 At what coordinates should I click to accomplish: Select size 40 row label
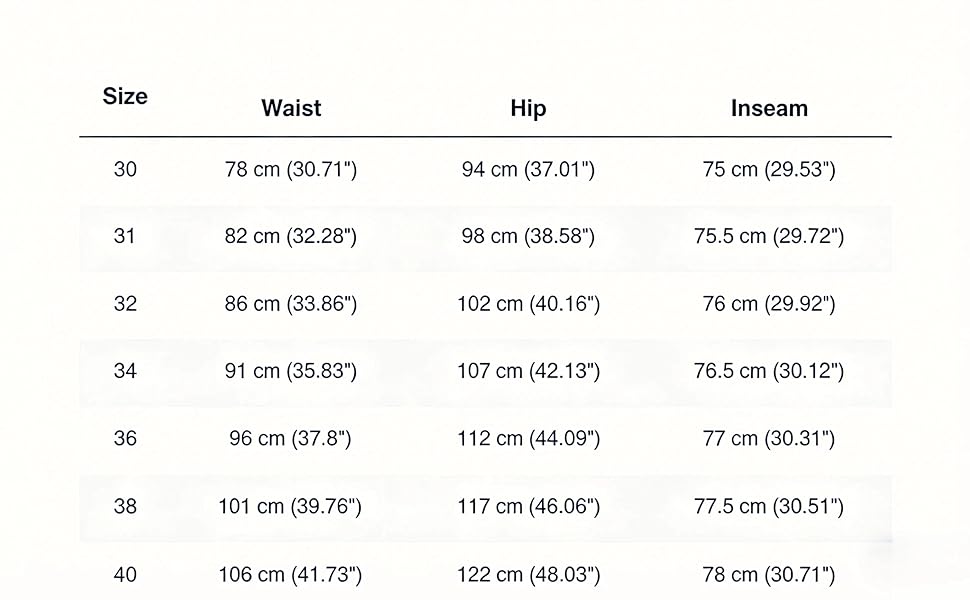[x=125, y=575]
